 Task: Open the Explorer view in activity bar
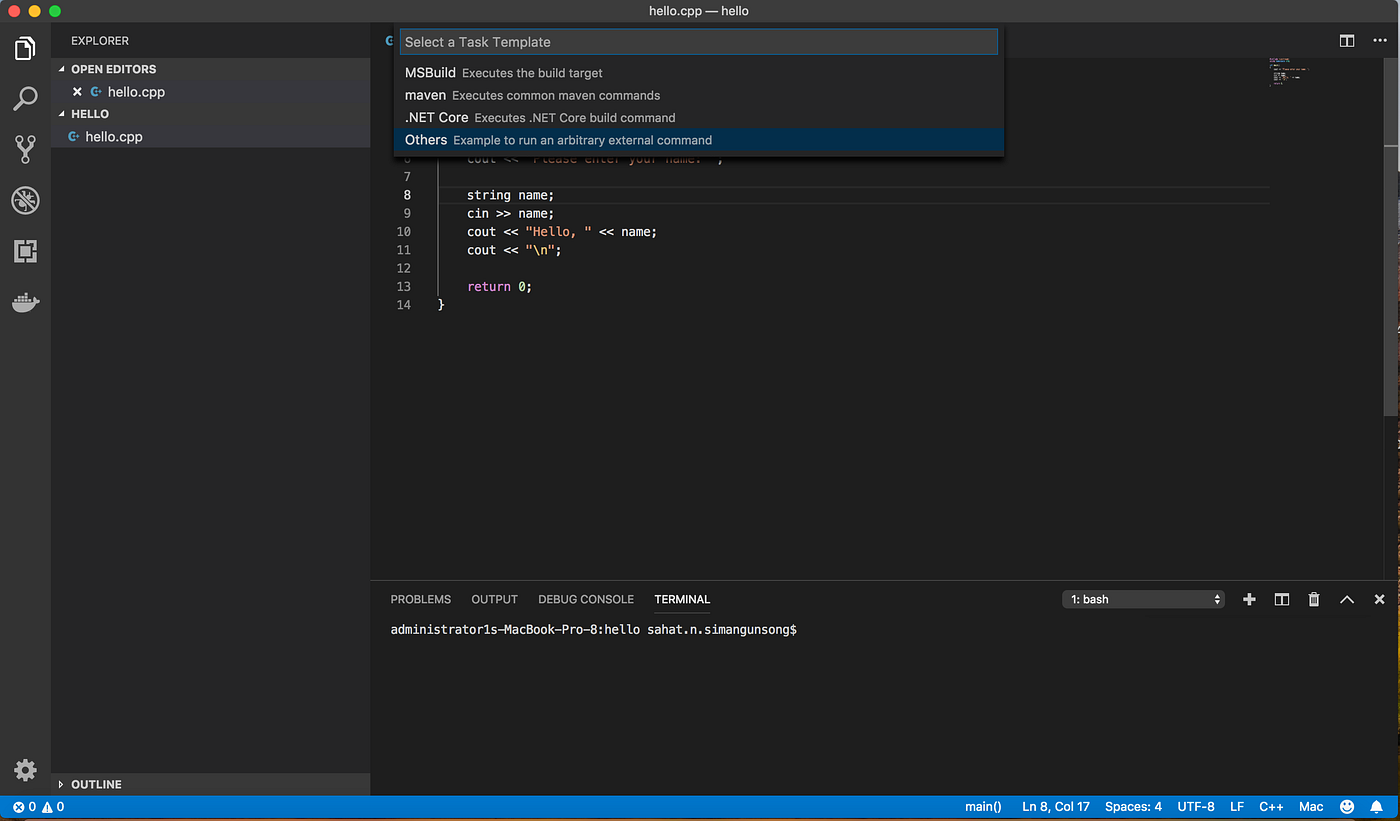point(25,47)
